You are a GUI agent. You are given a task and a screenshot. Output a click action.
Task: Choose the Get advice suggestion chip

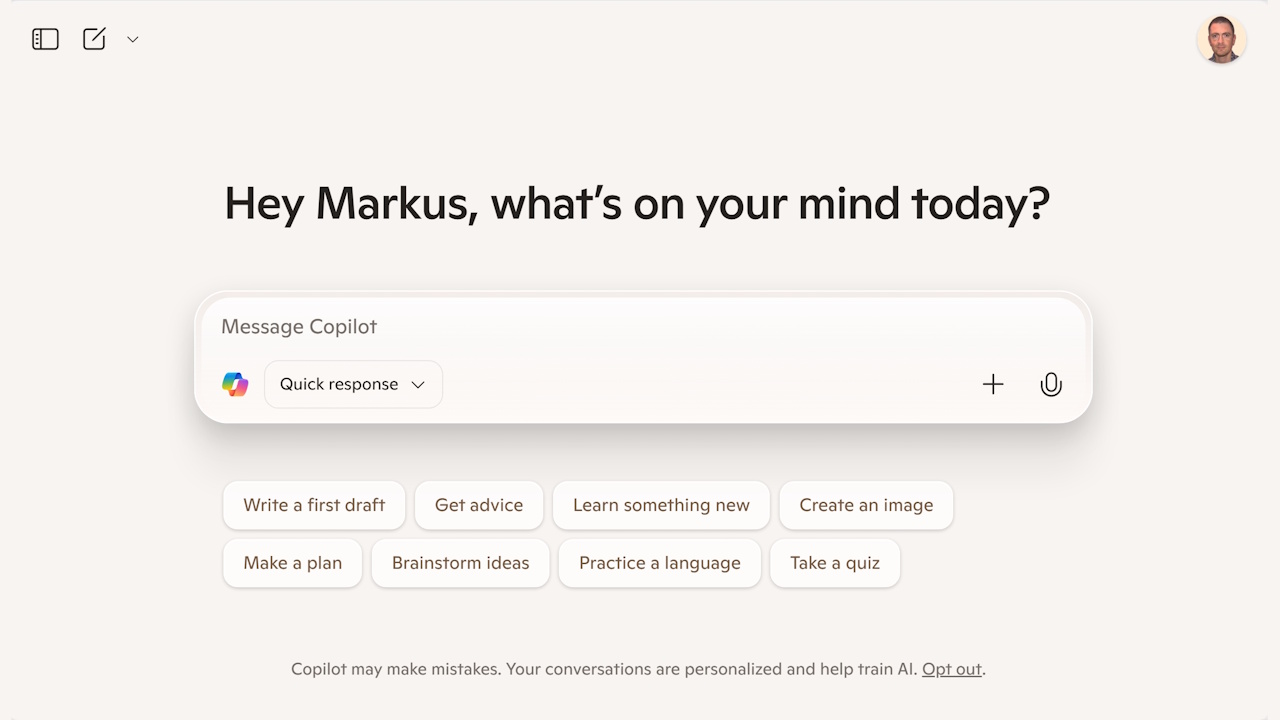pos(479,505)
